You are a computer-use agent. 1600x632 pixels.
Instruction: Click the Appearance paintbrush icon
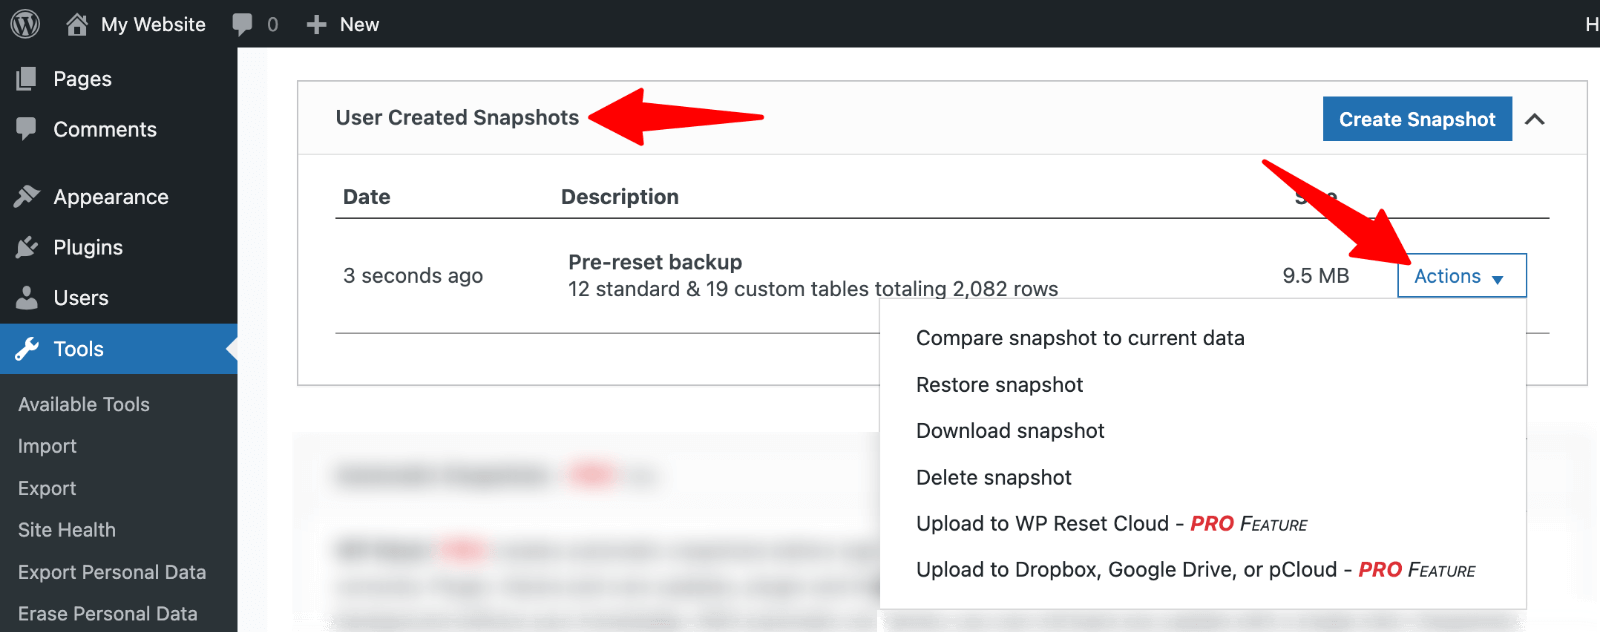coord(26,196)
